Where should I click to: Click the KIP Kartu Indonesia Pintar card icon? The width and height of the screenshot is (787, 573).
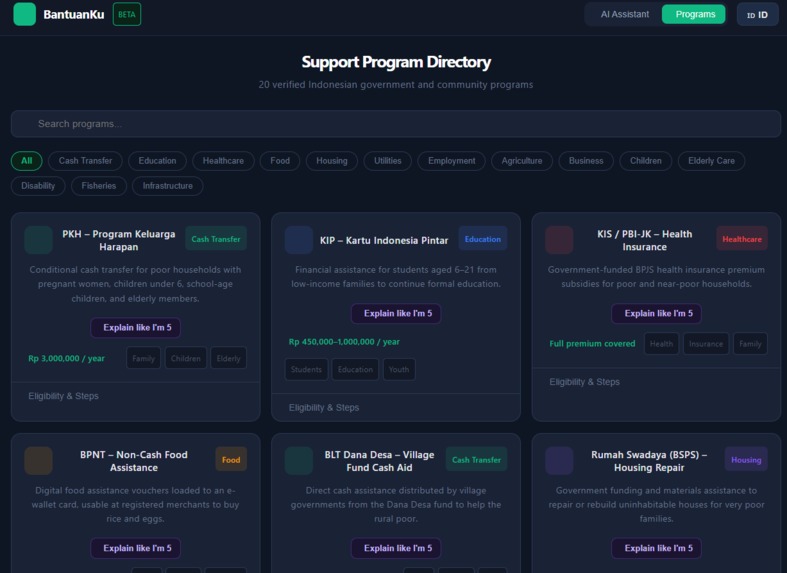coord(299,240)
